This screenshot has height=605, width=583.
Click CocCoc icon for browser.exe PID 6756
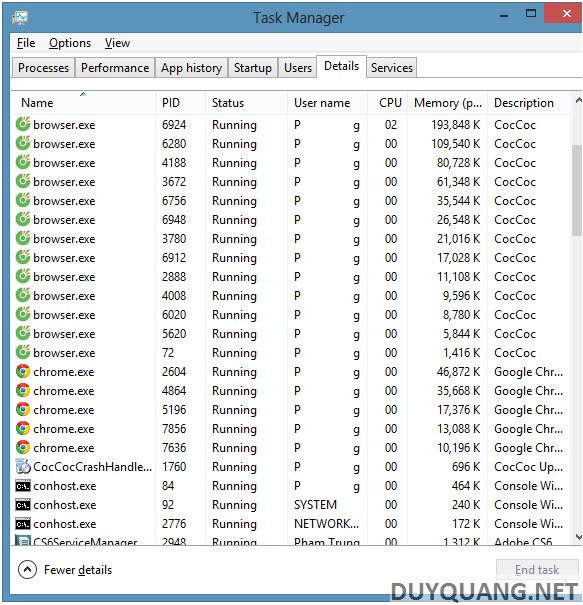23,200
